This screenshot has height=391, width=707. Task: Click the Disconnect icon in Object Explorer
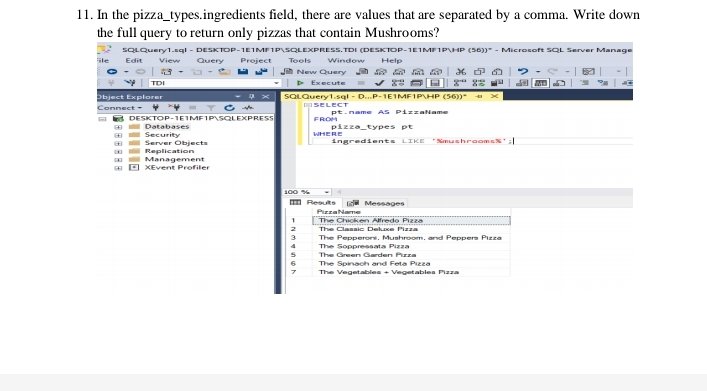click(174, 107)
